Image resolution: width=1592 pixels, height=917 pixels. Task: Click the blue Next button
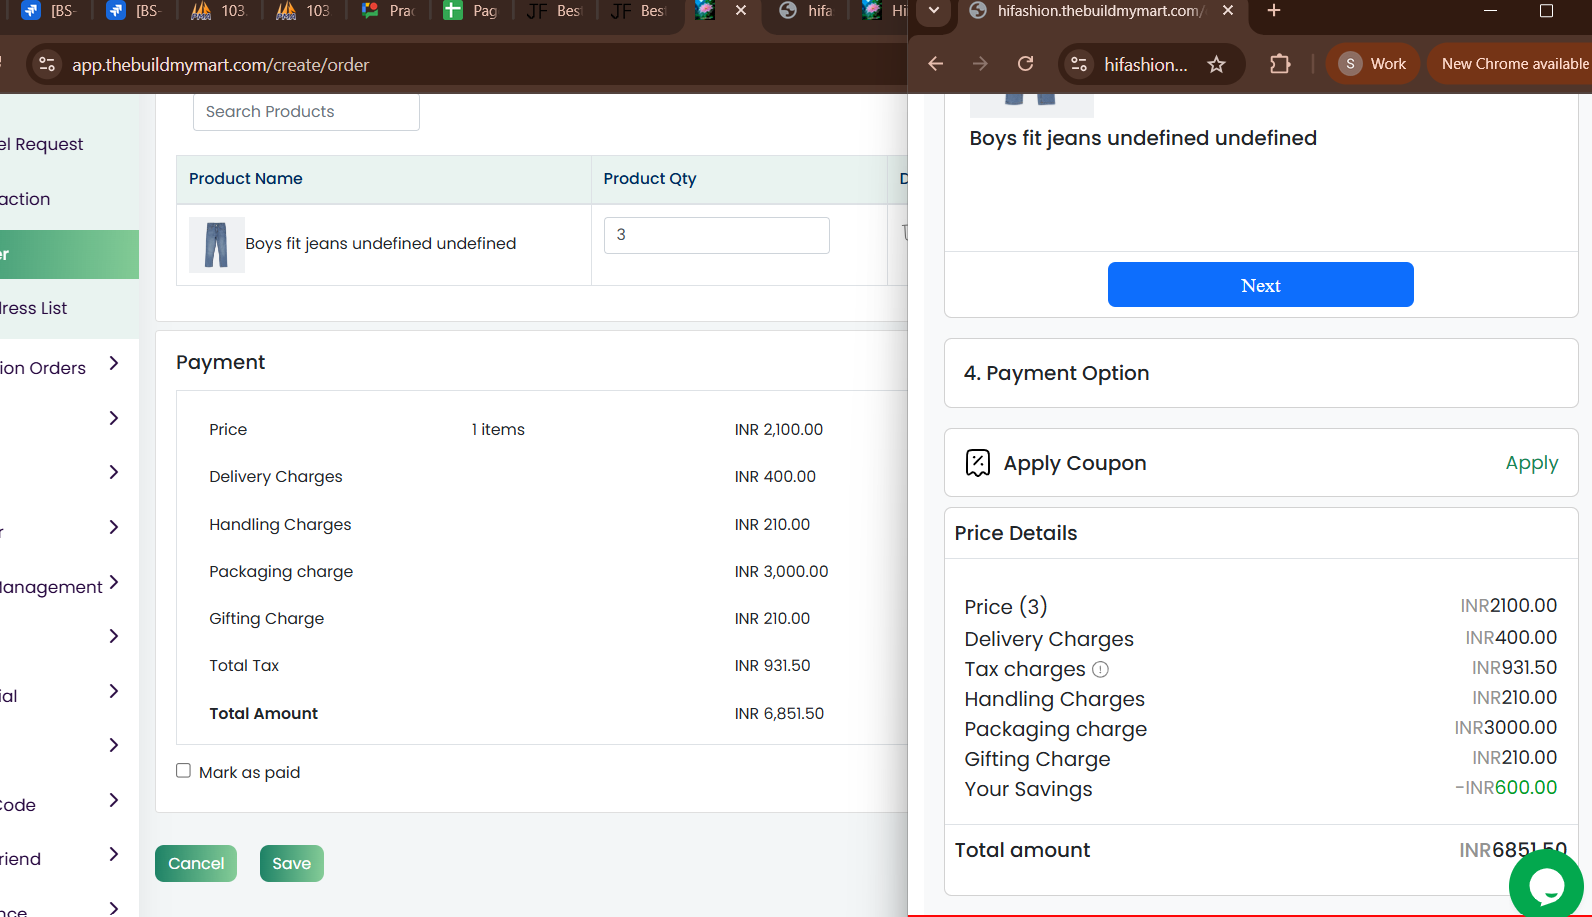pos(1261,285)
